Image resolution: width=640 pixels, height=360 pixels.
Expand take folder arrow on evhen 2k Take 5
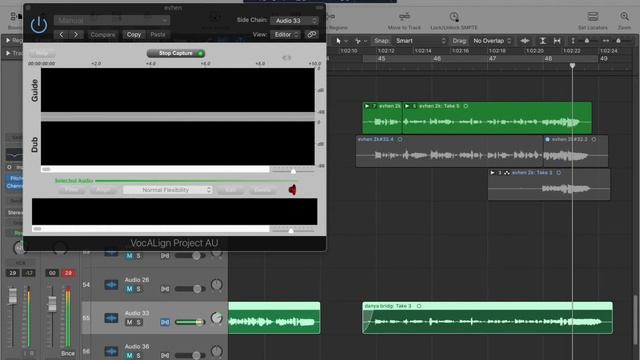[407, 106]
